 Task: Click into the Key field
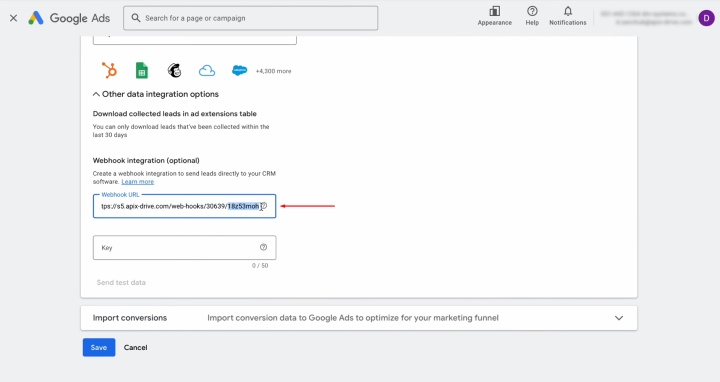(x=185, y=247)
